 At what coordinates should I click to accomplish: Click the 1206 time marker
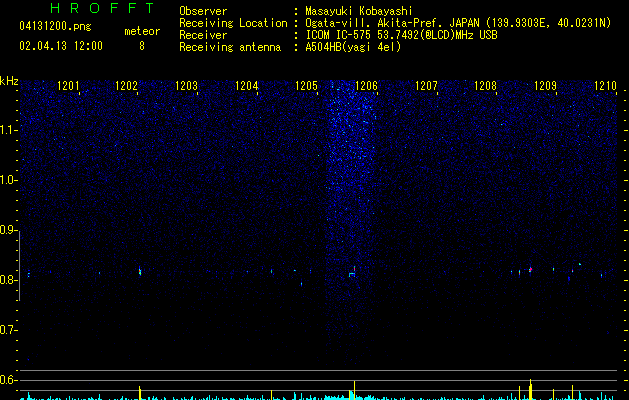tap(366, 86)
